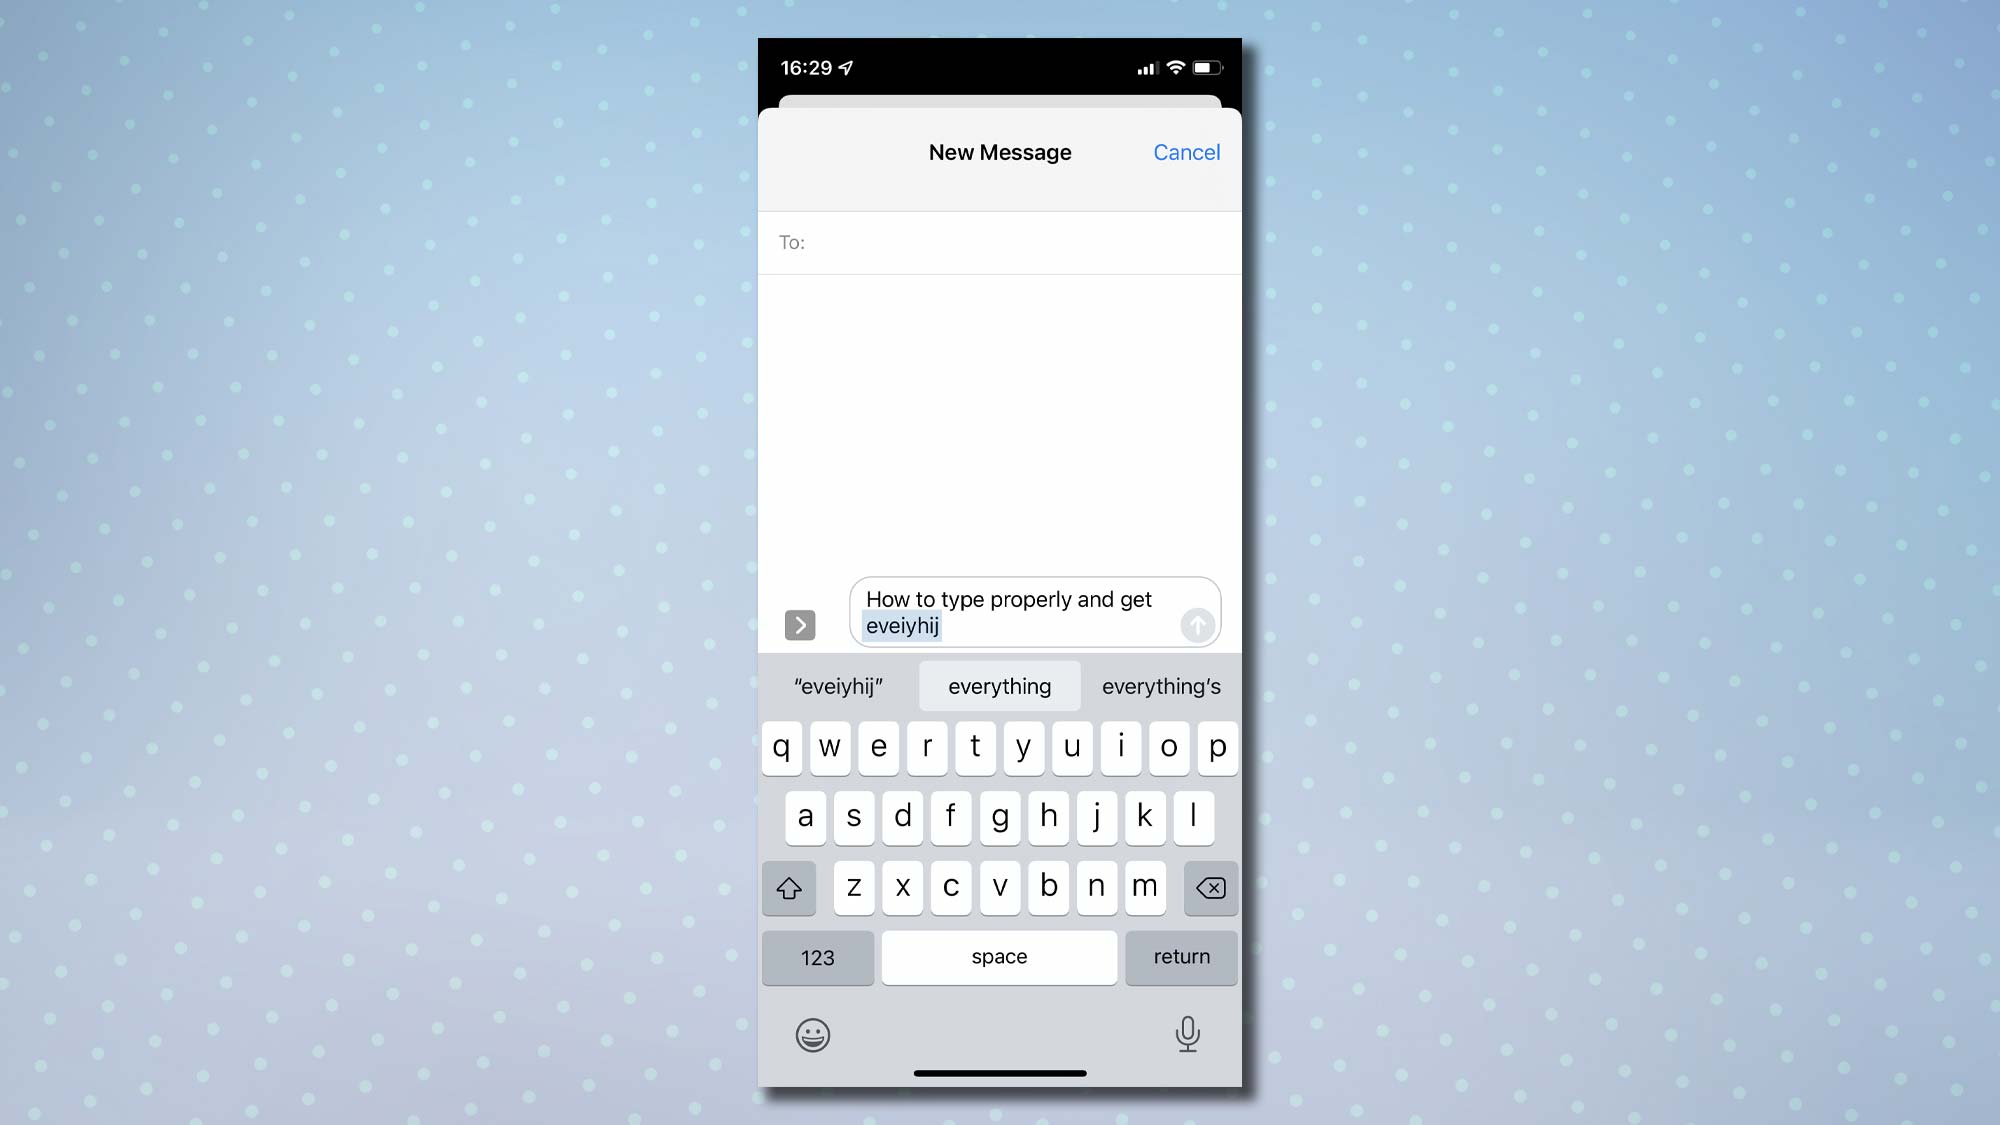
Task: Enable numeric/symbol keyboard view
Action: pos(816,956)
